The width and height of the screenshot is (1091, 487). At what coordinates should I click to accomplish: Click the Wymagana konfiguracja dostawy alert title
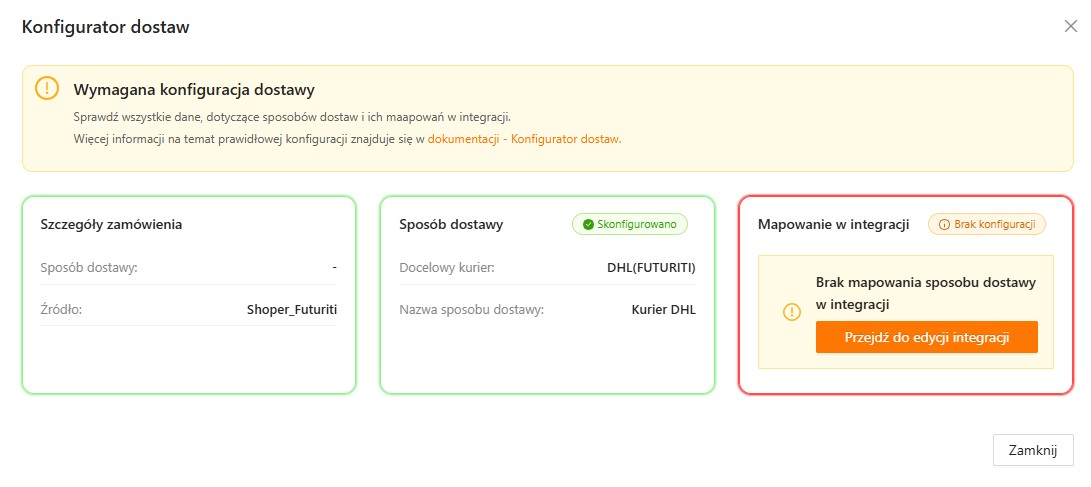[x=194, y=90]
